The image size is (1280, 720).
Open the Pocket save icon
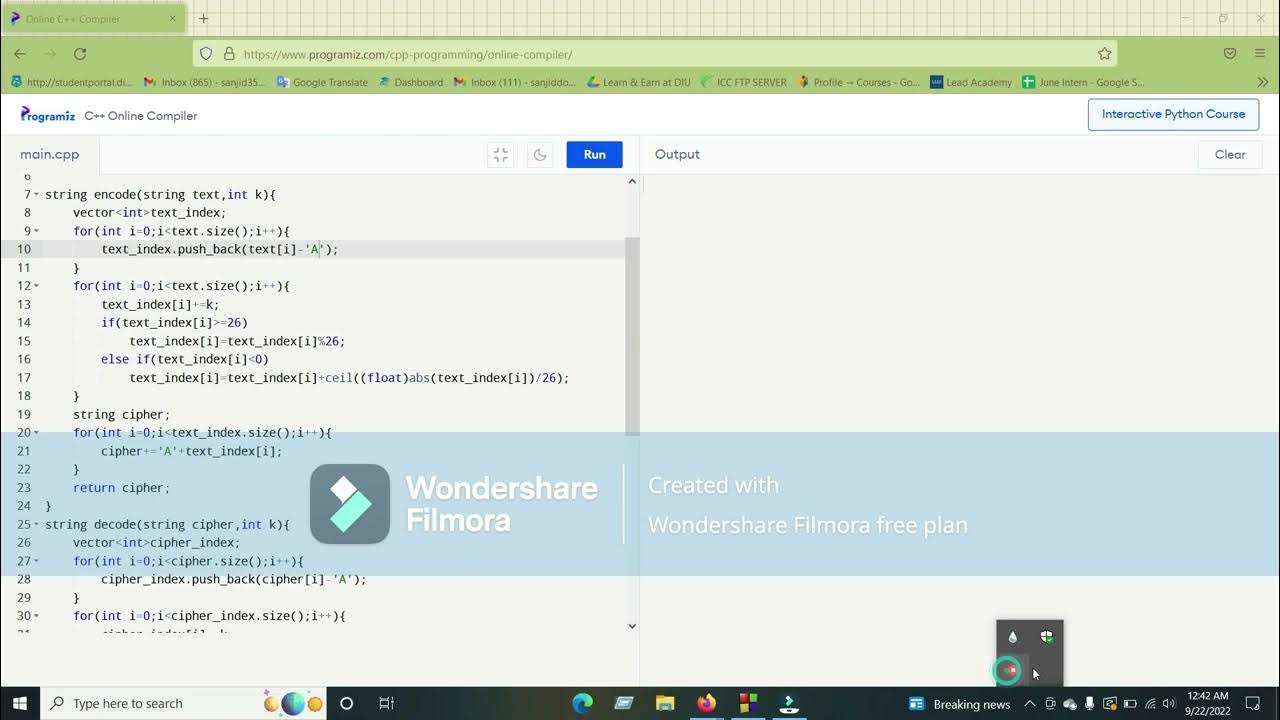coord(1230,54)
